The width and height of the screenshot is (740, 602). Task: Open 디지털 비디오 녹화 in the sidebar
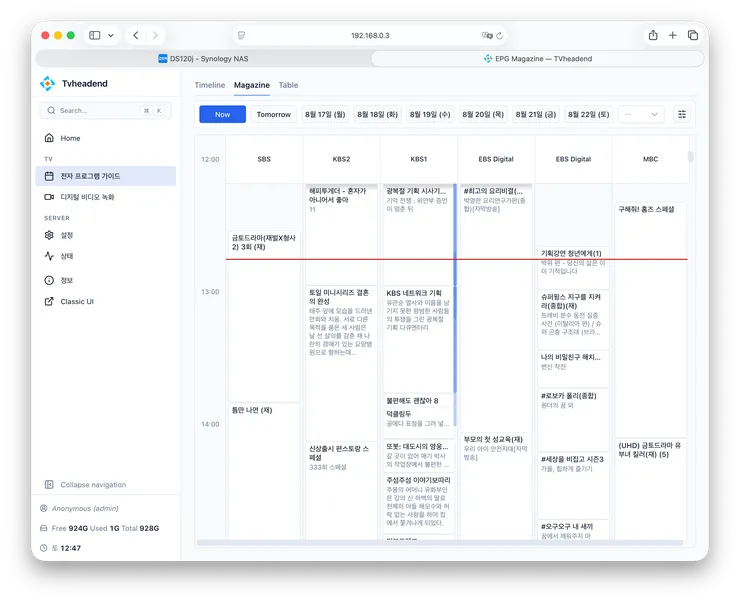coord(106,197)
